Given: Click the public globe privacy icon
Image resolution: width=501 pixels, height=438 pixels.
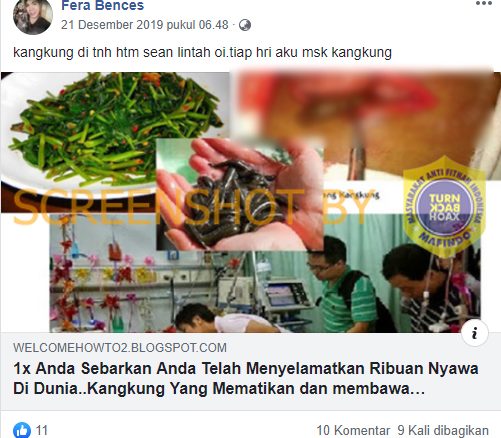Looking at the screenshot, I should (x=245, y=25).
